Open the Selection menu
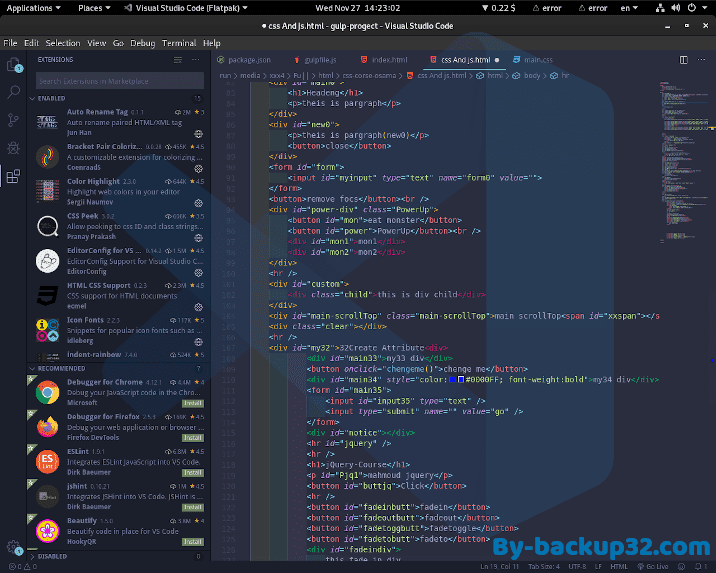Screen dimensions: 716x573 coord(63,43)
